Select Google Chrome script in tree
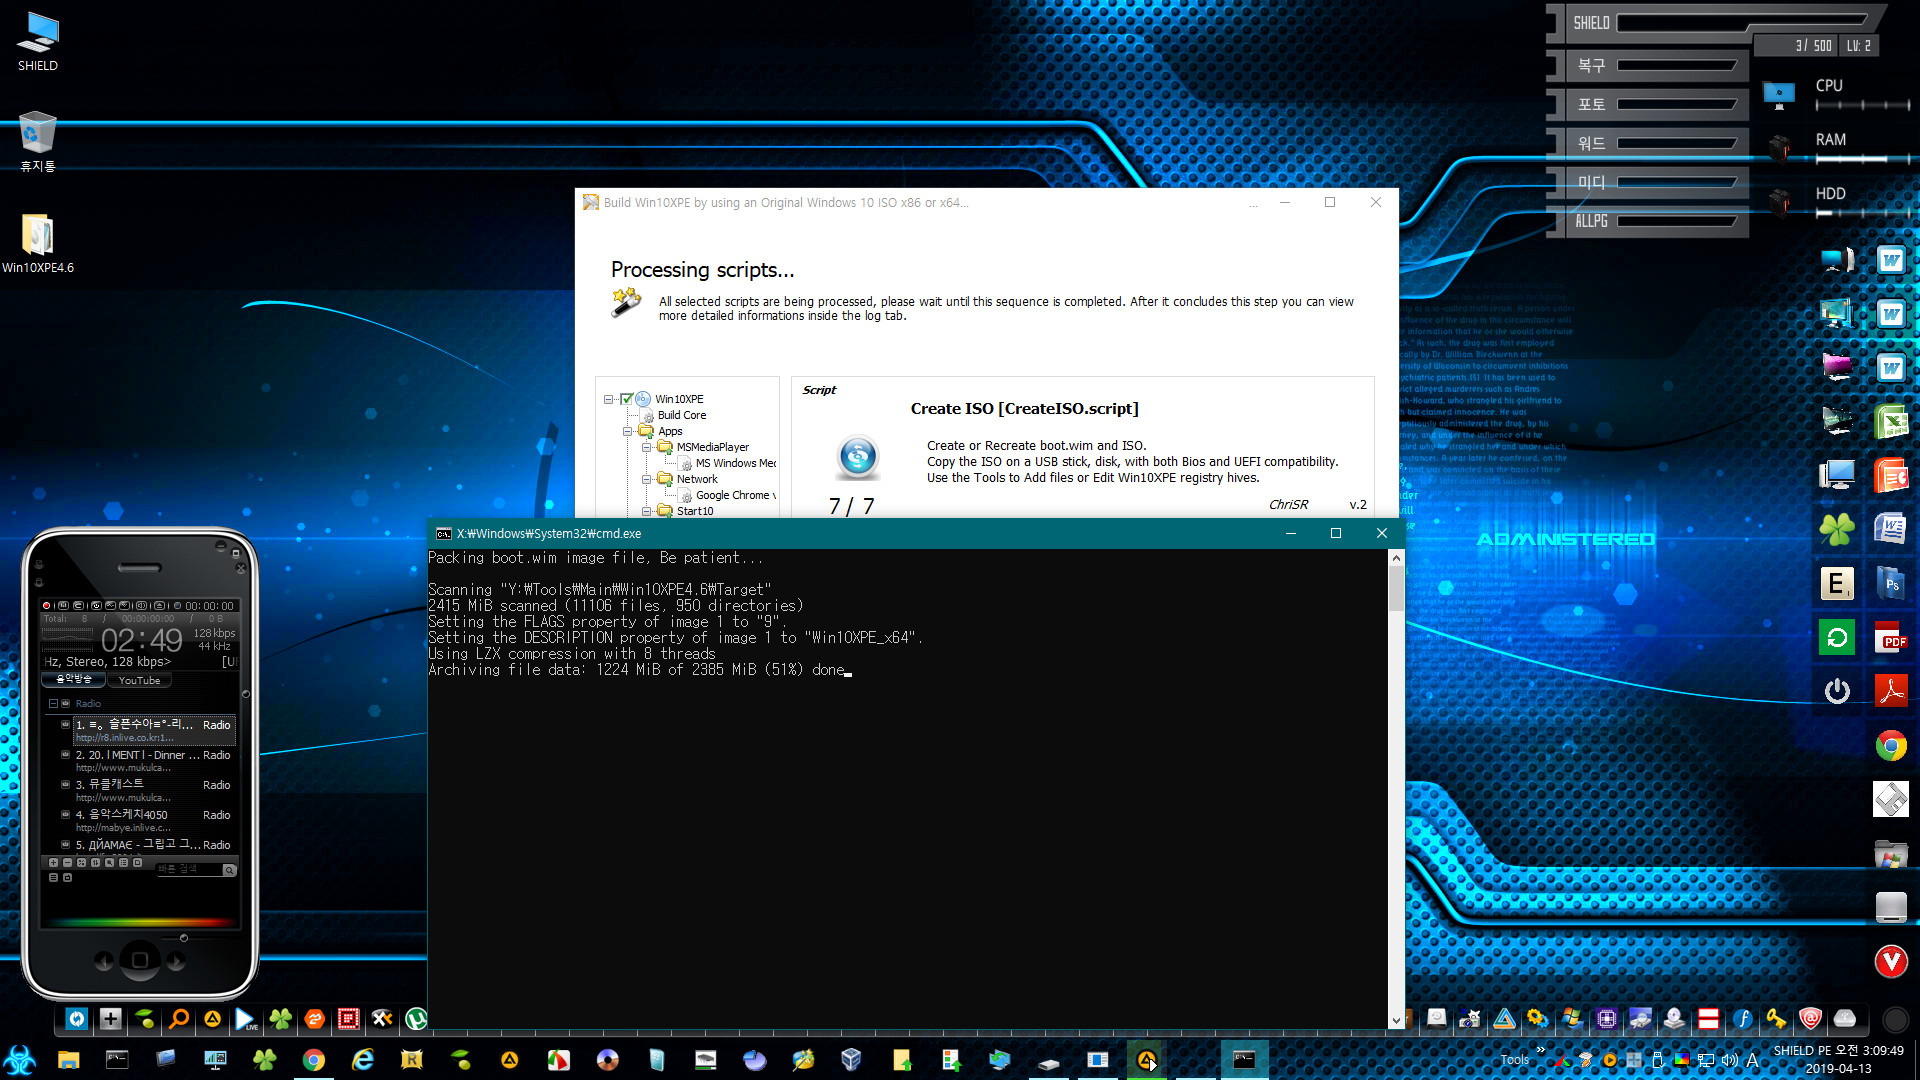This screenshot has height=1080, width=1920. 735,495
